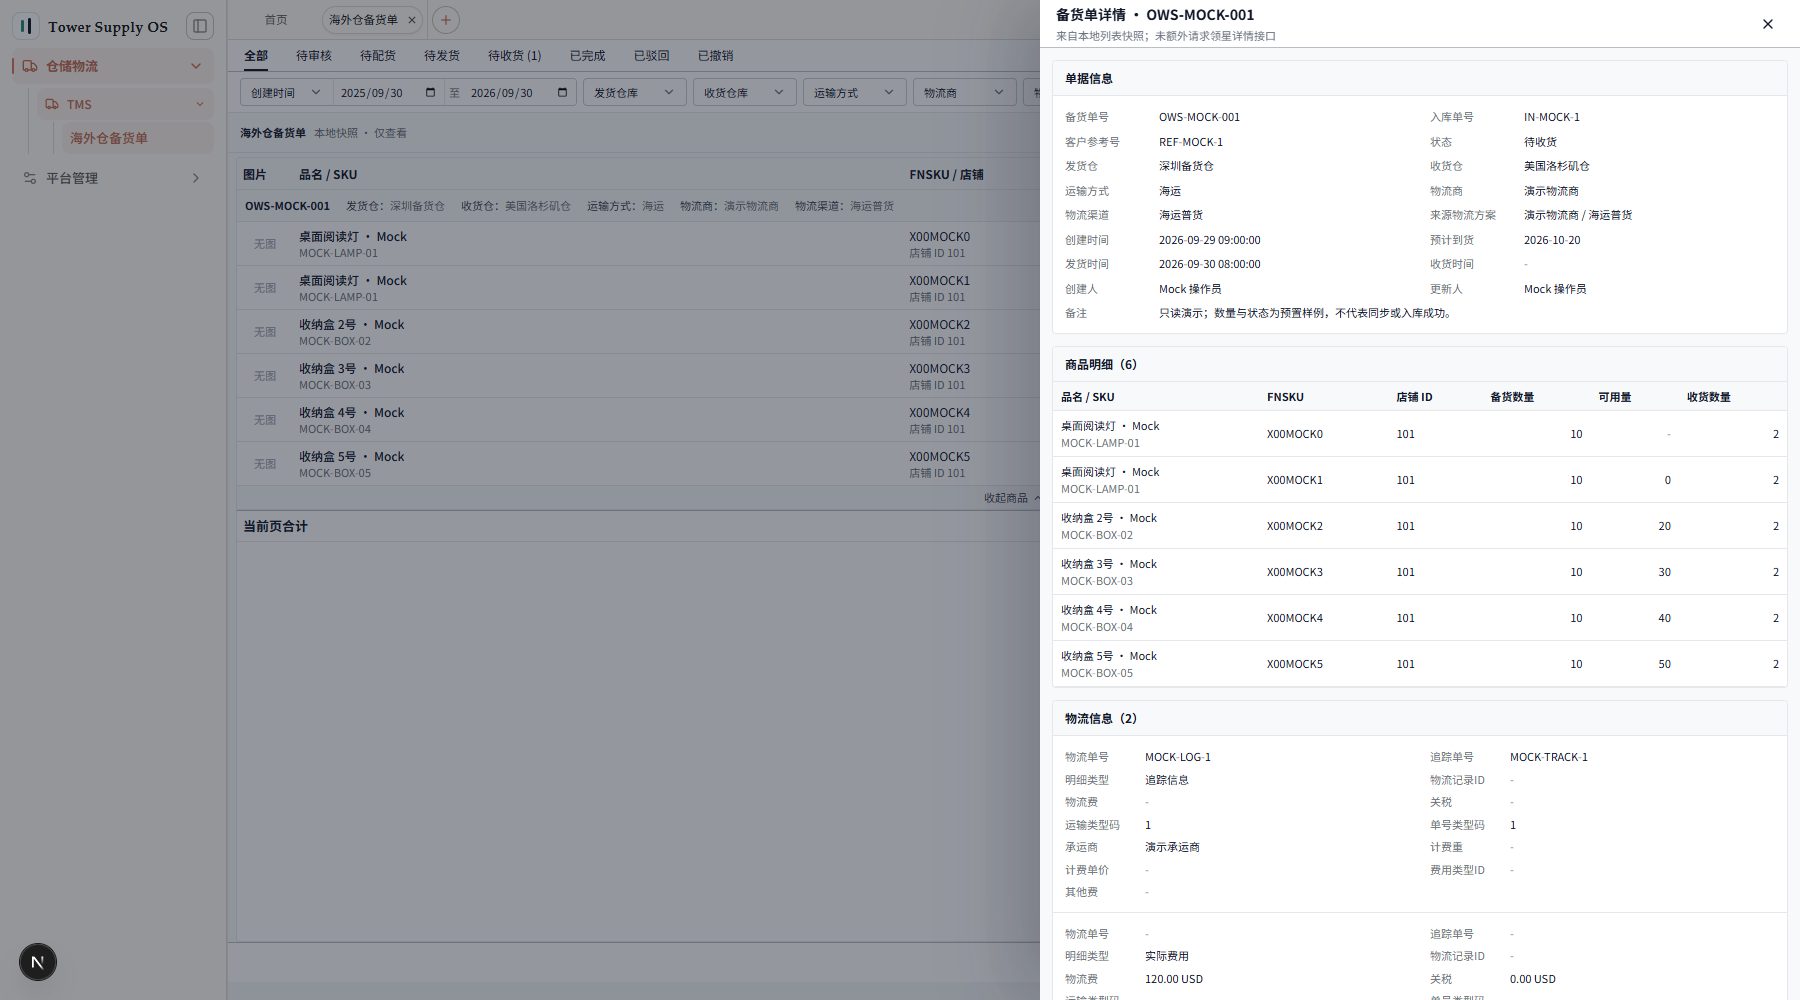Screen dimensions: 1800x1000
Task: Open the 物流商 filter dropdown
Action: (965, 93)
